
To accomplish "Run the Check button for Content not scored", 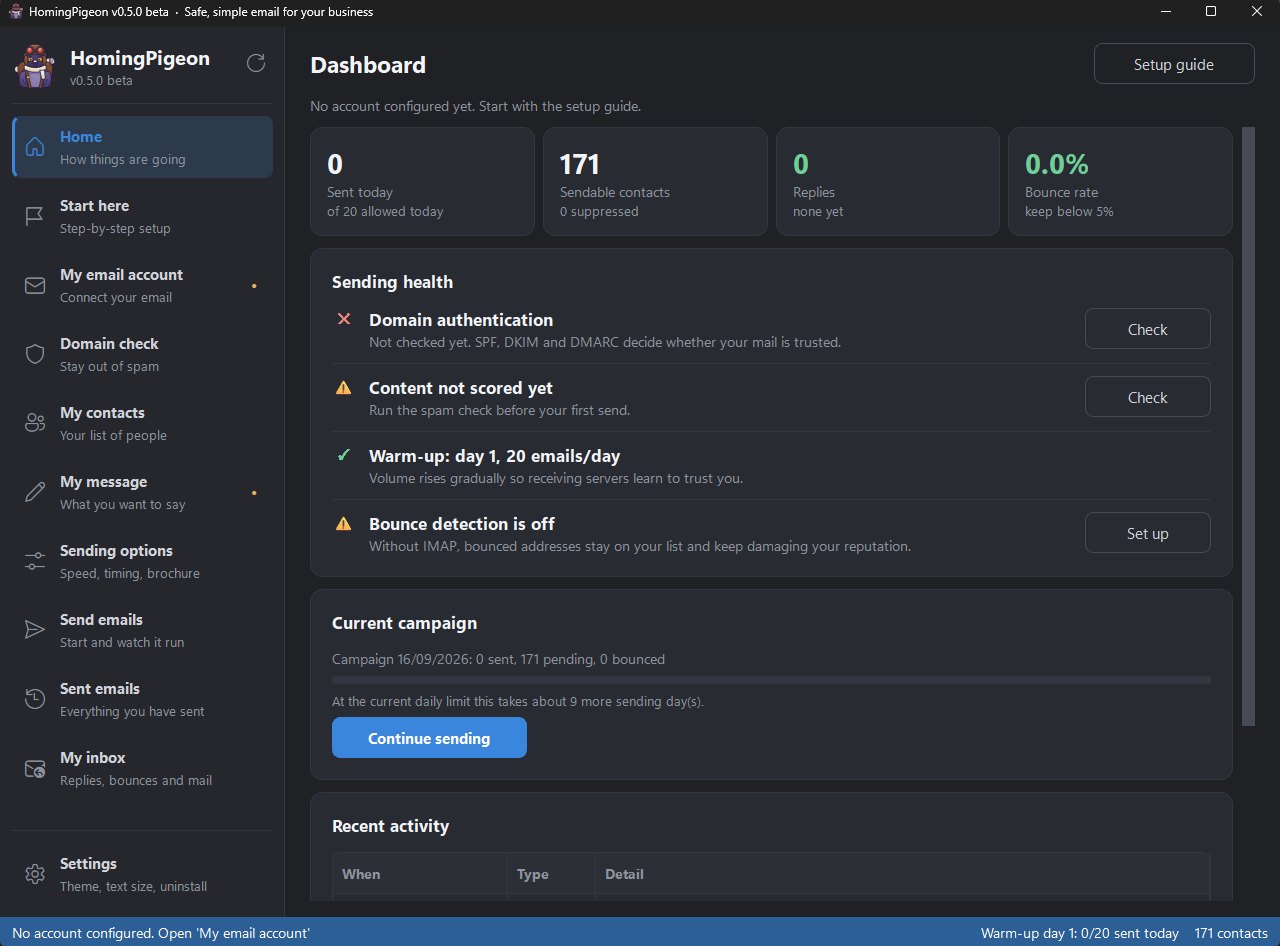I will click(1148, 397).
